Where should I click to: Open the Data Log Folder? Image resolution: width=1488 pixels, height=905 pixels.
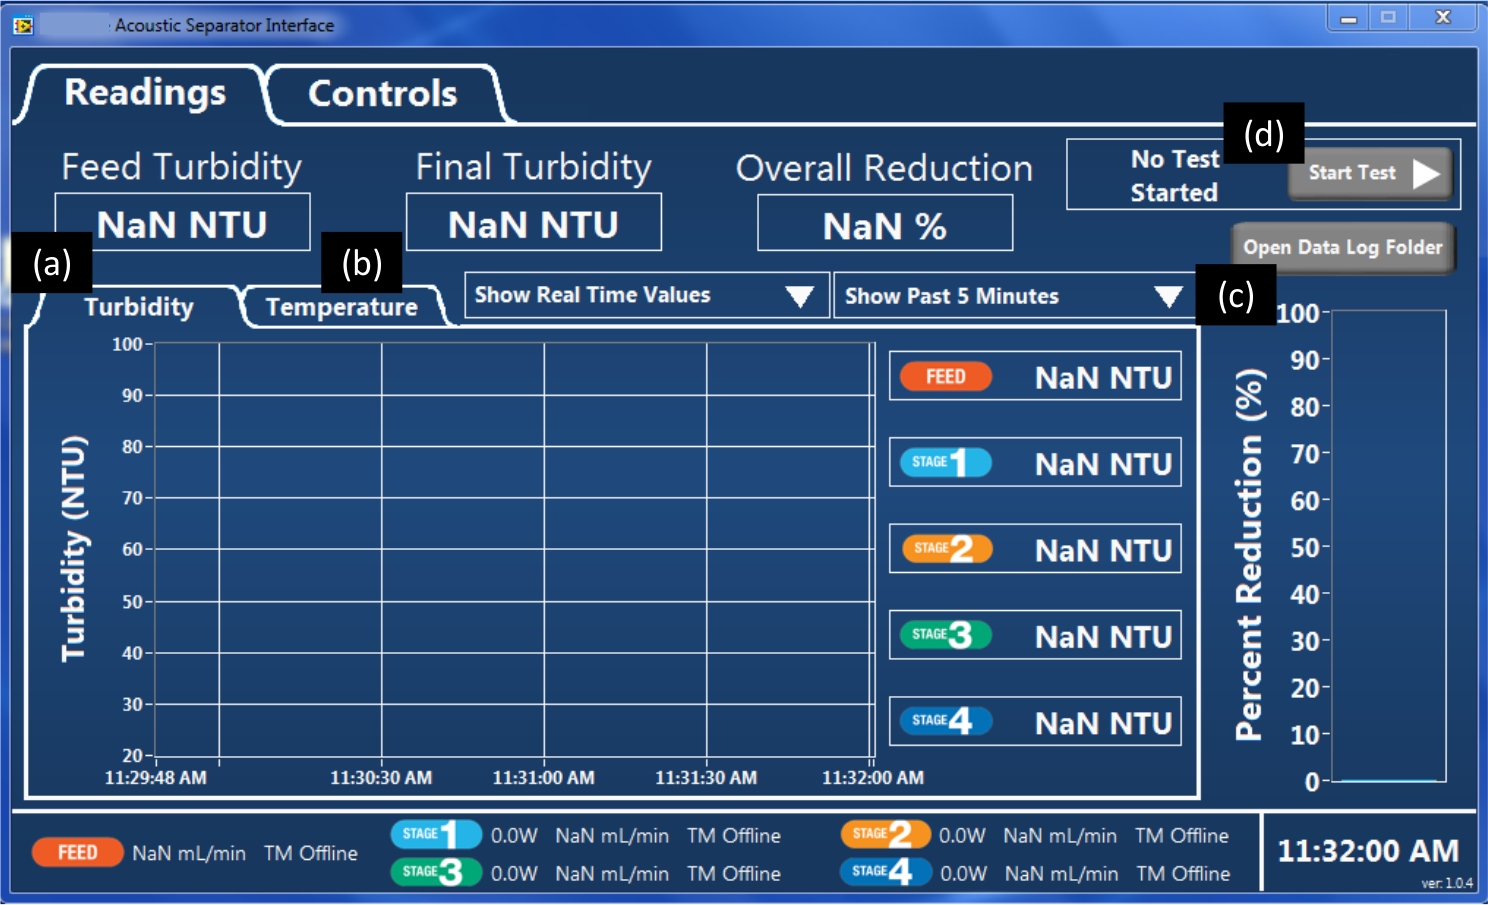click(x=1343, y=247)
